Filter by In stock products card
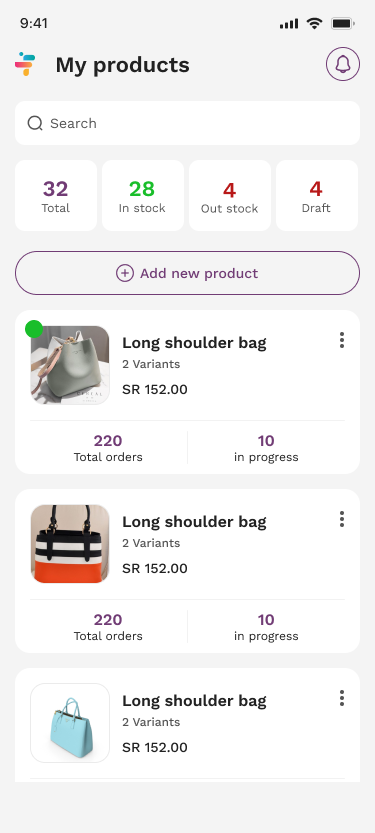This screenshot has height=833, width=375. pyautogui.click(x=143, y=196)
